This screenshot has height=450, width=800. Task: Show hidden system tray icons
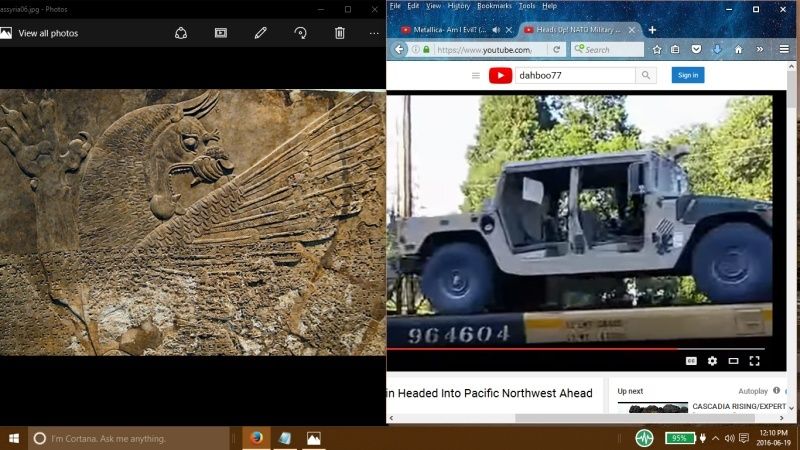(x=715, y=438)
